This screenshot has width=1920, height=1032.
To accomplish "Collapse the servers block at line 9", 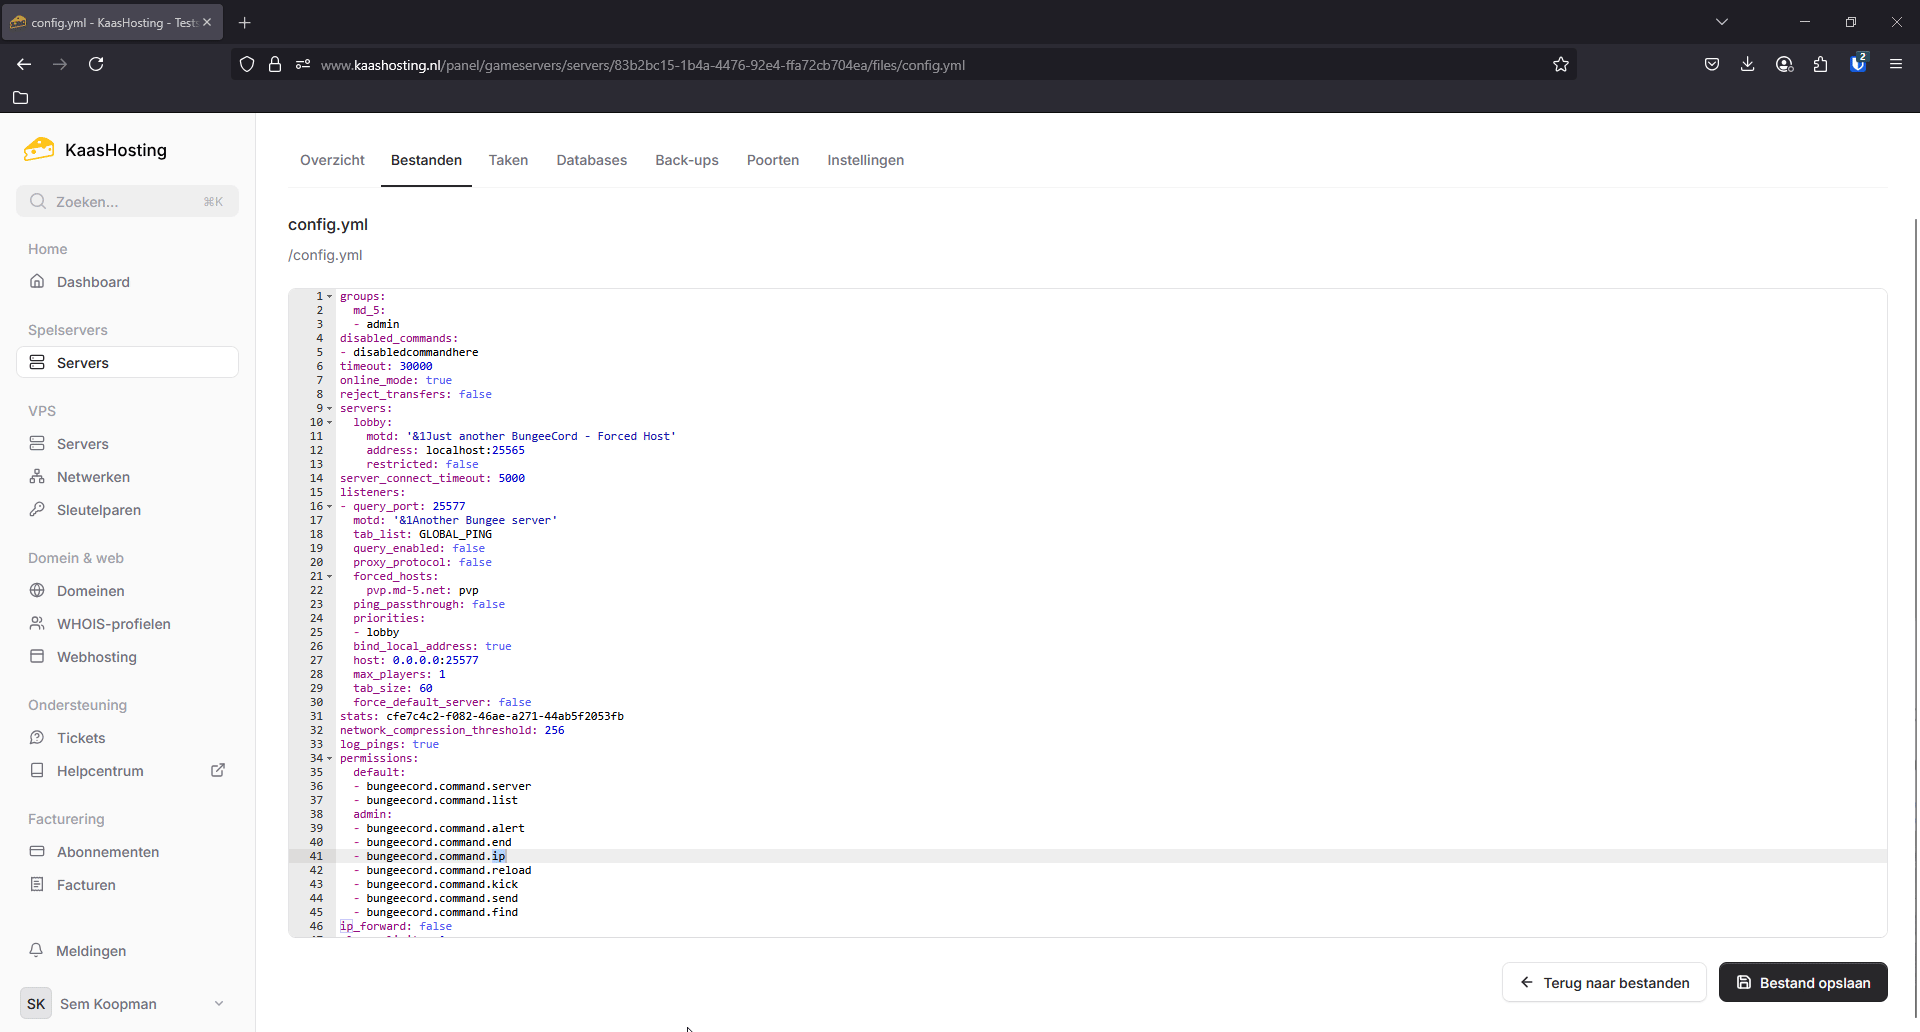I will (x=330, y=409).
